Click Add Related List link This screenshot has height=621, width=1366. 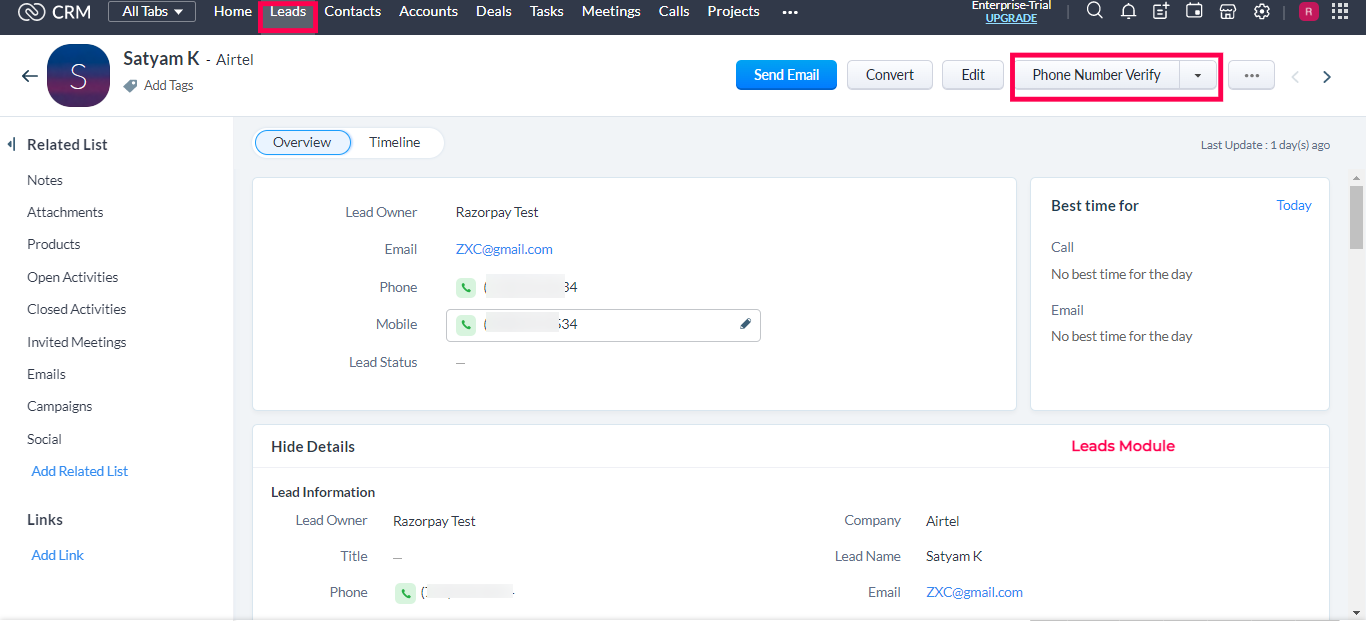[80, 471]
